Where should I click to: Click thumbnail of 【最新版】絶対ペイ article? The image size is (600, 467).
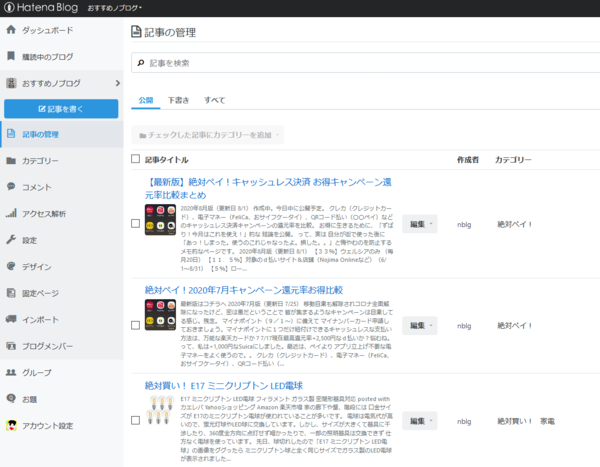pyautogui.click(x=160, y=219)
